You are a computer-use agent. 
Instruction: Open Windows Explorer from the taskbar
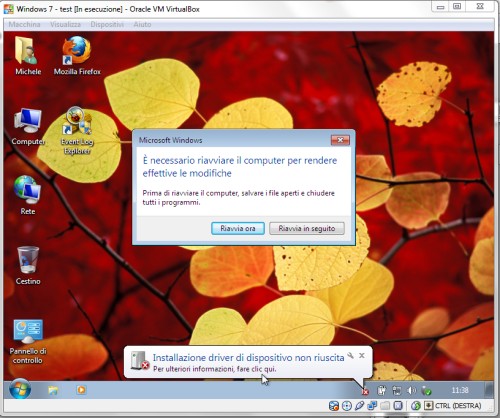pyautogui.click(x=53, y=390)
